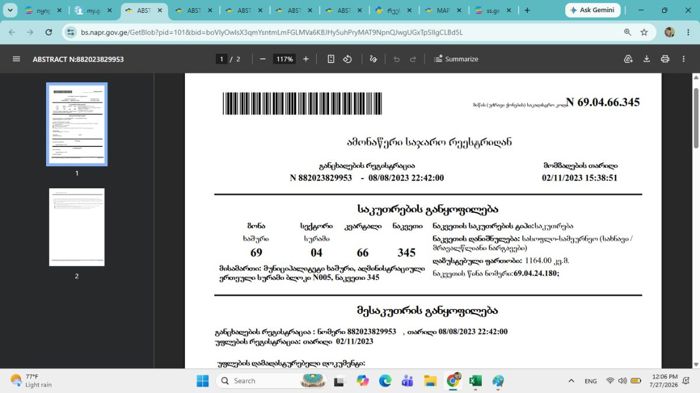This screenshot has height=393, width=700.
Task: Open the PDF viewer more actions menu
Action: 683,59
